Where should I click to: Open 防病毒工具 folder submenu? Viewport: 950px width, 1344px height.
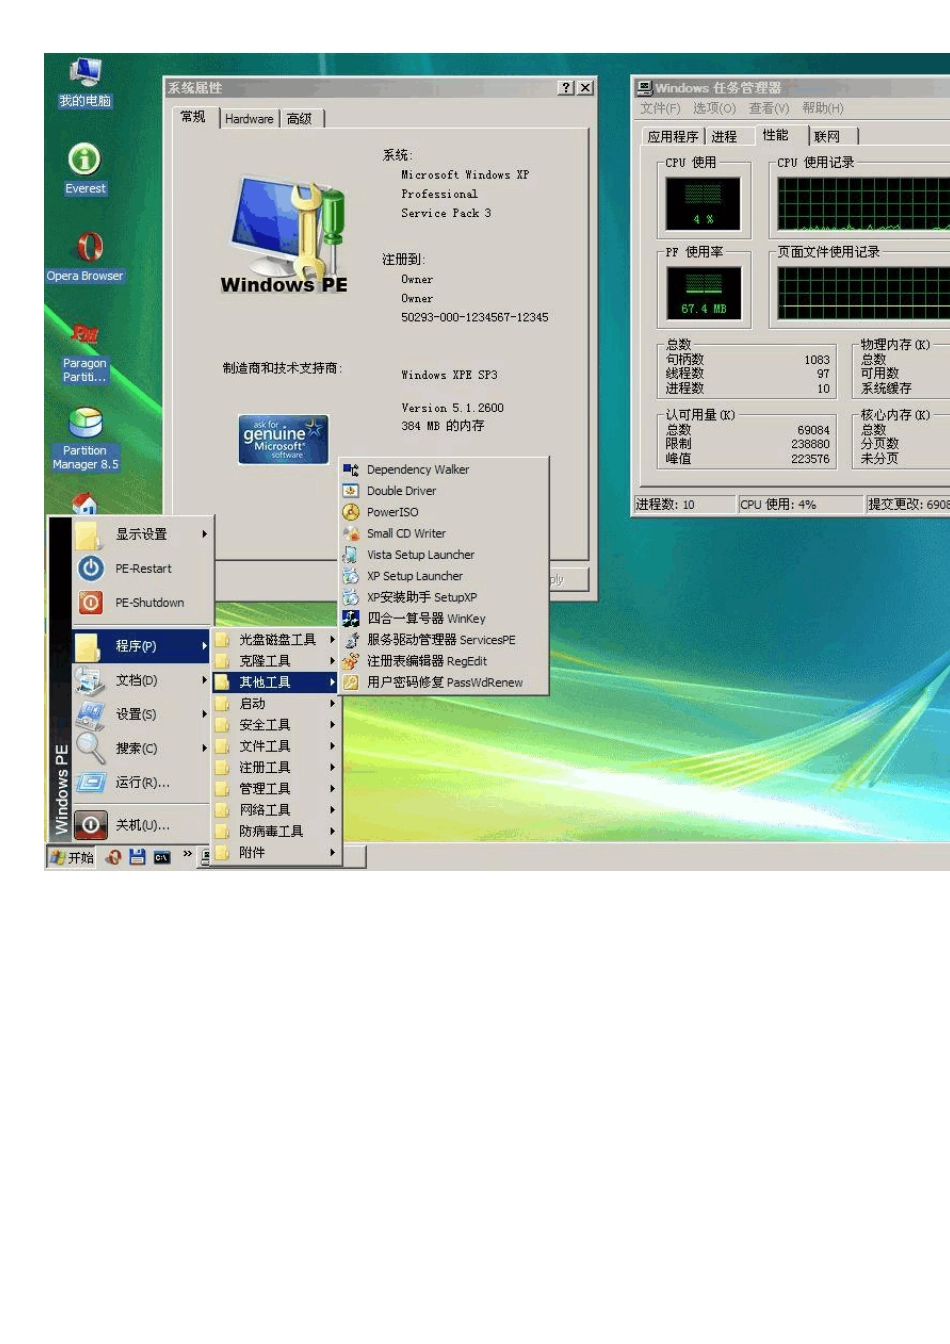click(276, 831)
